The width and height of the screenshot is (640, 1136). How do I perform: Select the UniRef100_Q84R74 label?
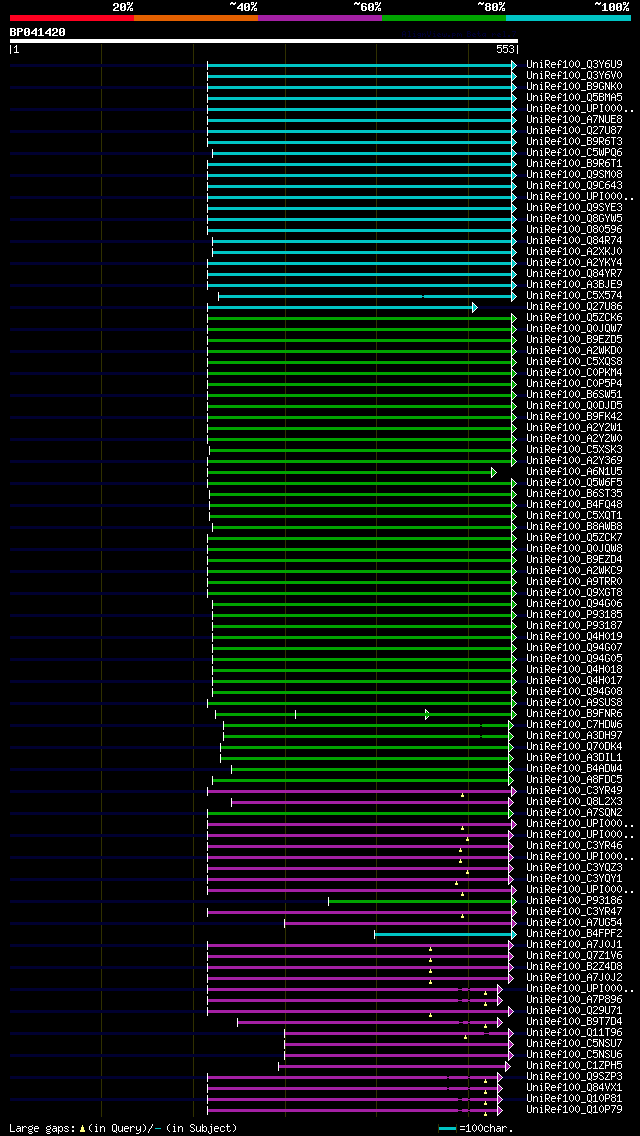(574, 241)
